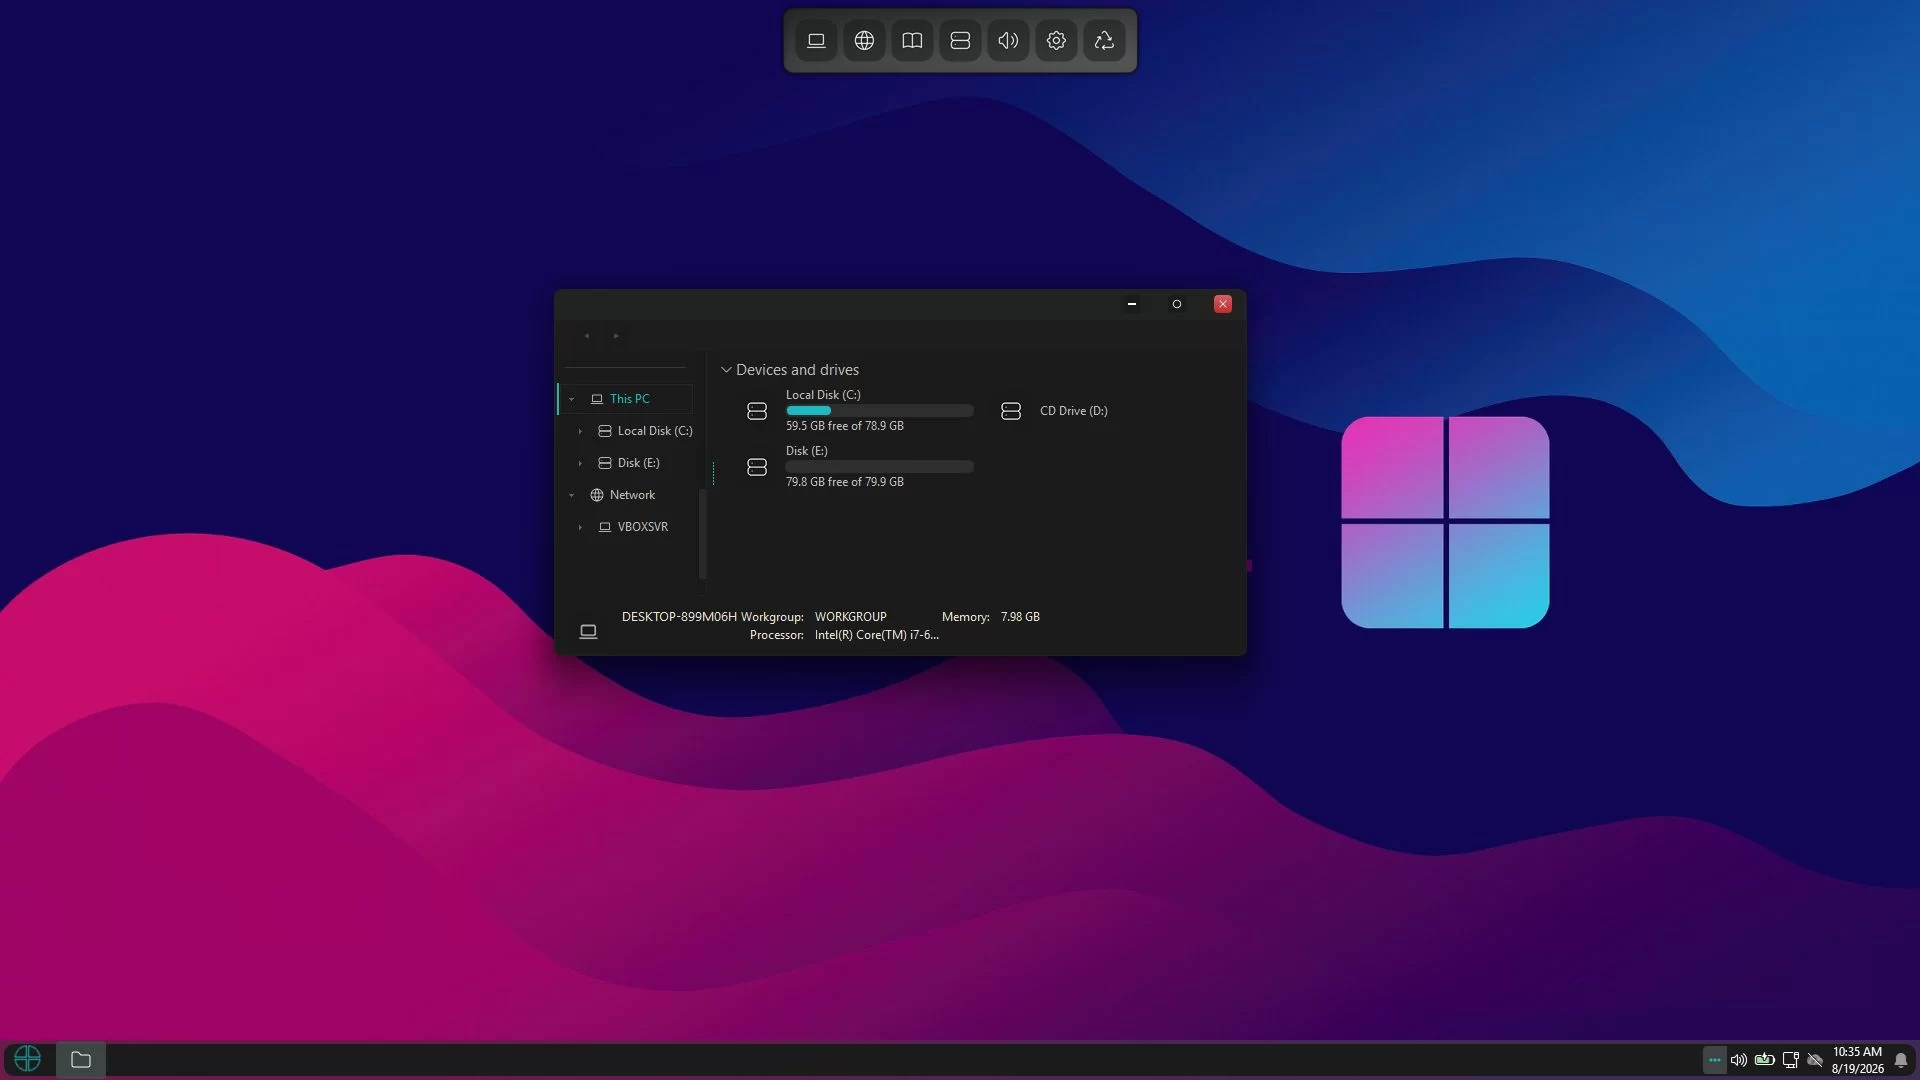The width and height of the screenshot is (1920, 1080).
Task: Open the book (Libraries) dock icon
Action: [912, 41]
